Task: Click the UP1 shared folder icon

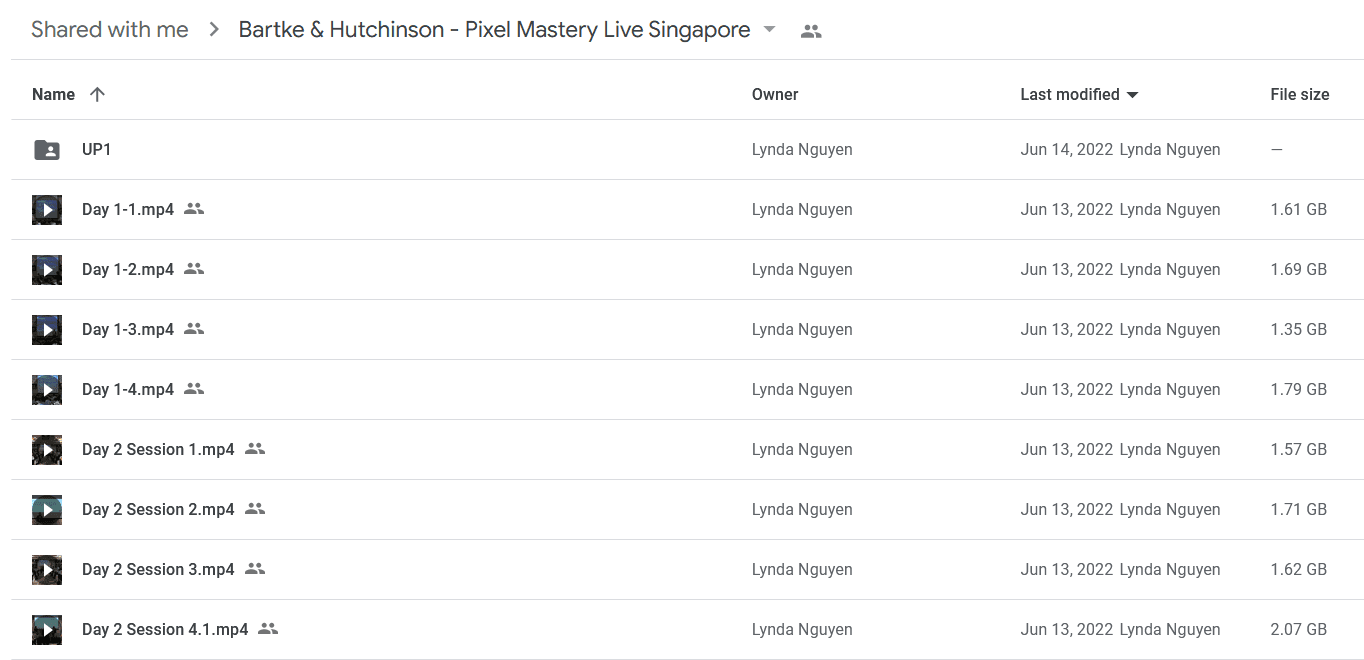Action: tap(47, 150)
